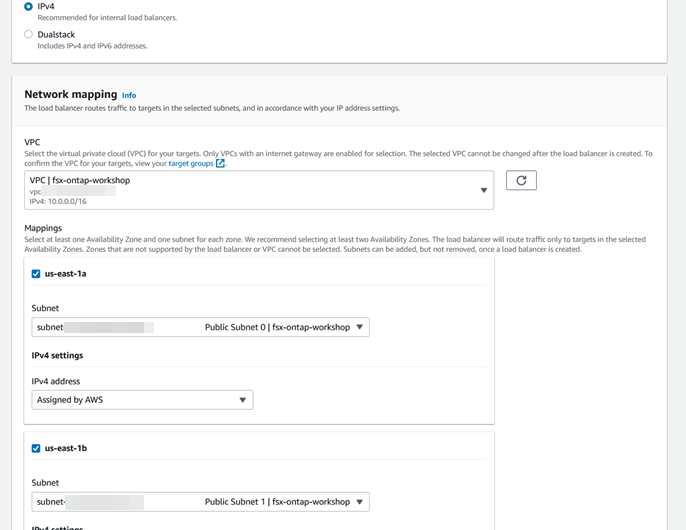Screen dimensions: 686x530
Task: Click the IPv4 option label text
Action: (46, 6)
